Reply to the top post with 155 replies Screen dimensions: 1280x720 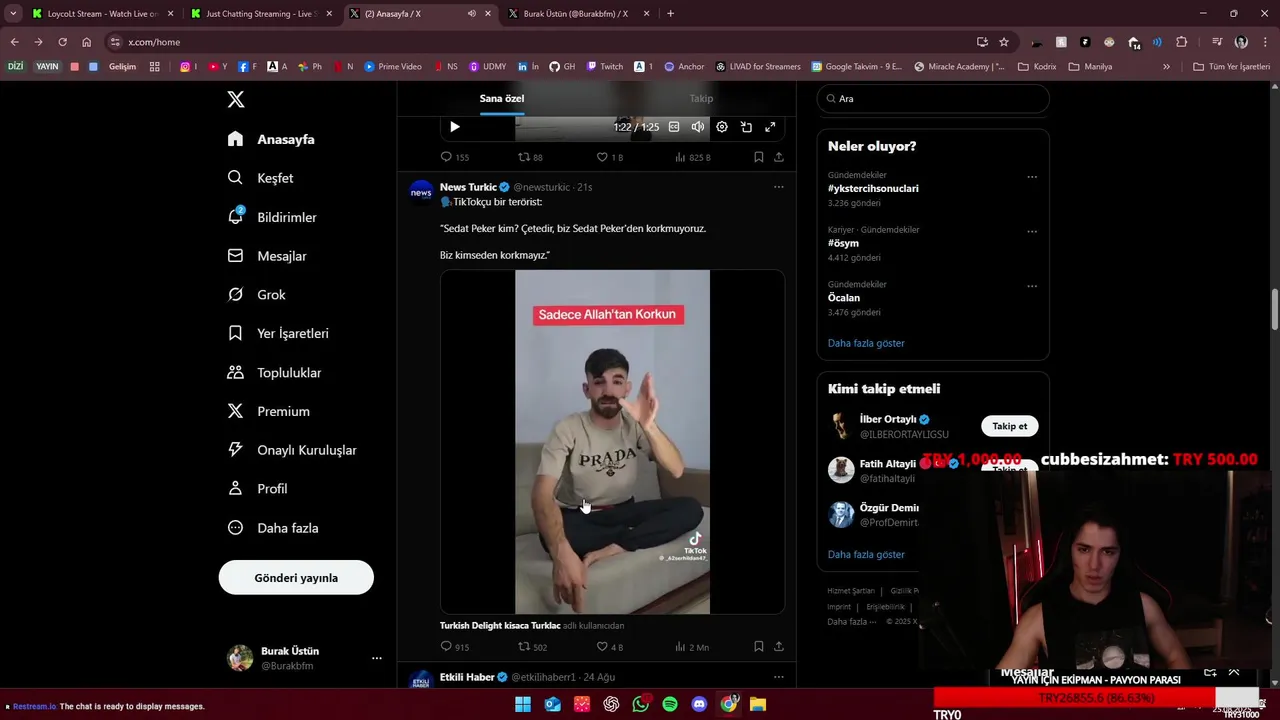(x=455, y=157)
